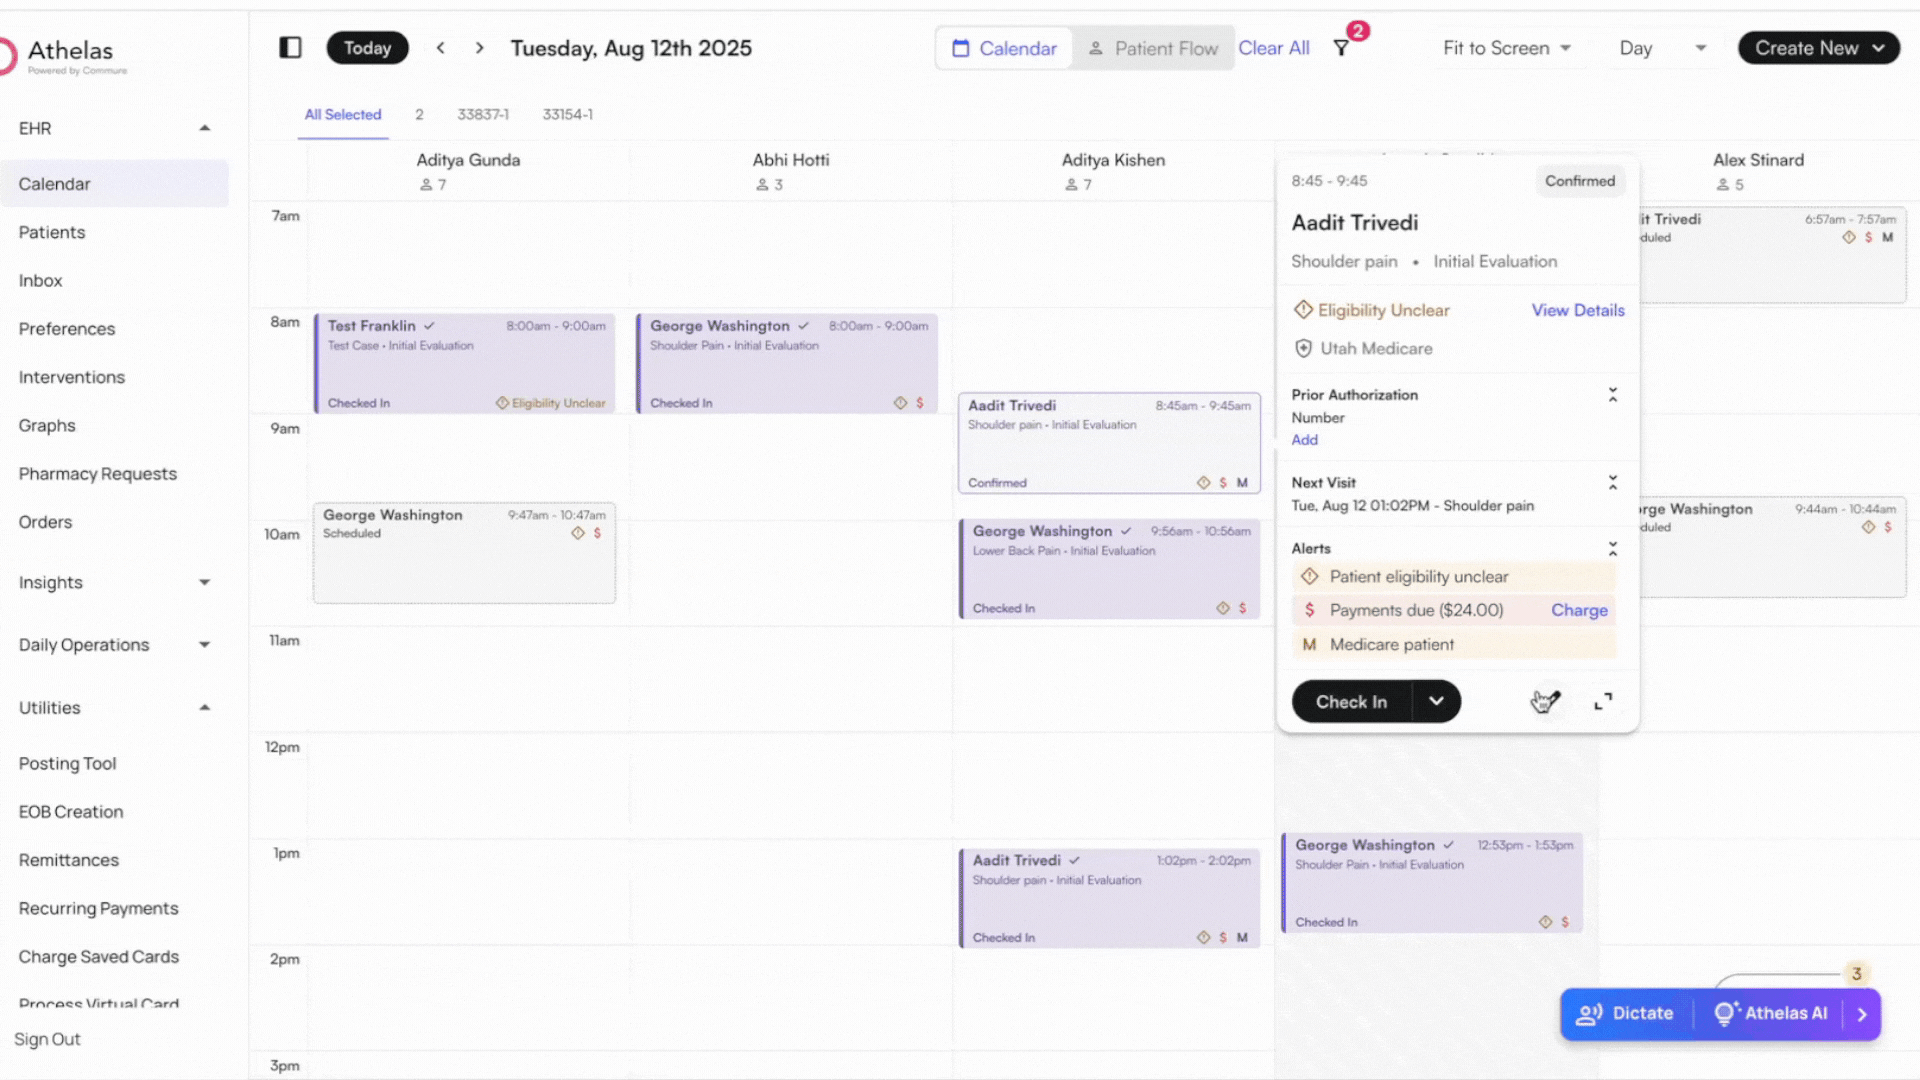The image size is (1920, 1080).
Task: Go to previous day arrow
Action: (x=440, y=48)
